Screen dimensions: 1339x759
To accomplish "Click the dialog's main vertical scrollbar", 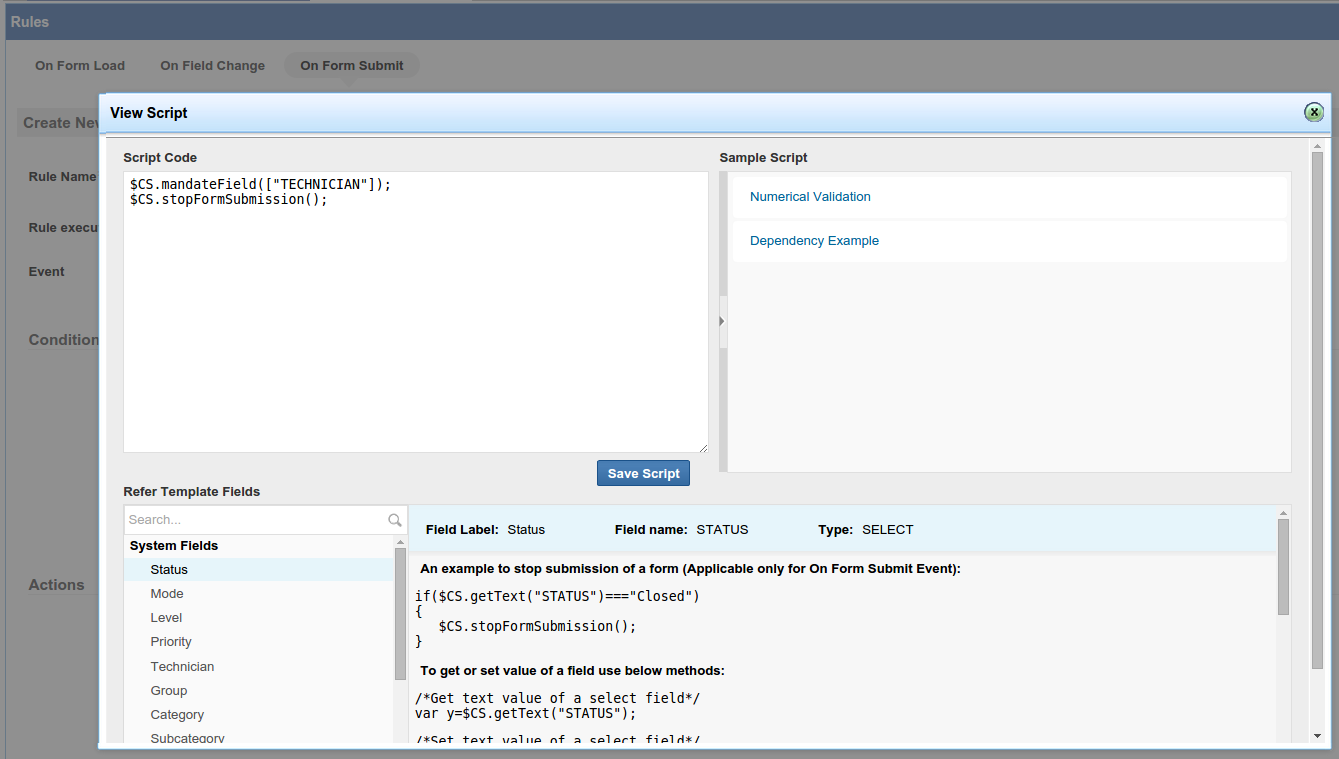I will point(1317,410).
